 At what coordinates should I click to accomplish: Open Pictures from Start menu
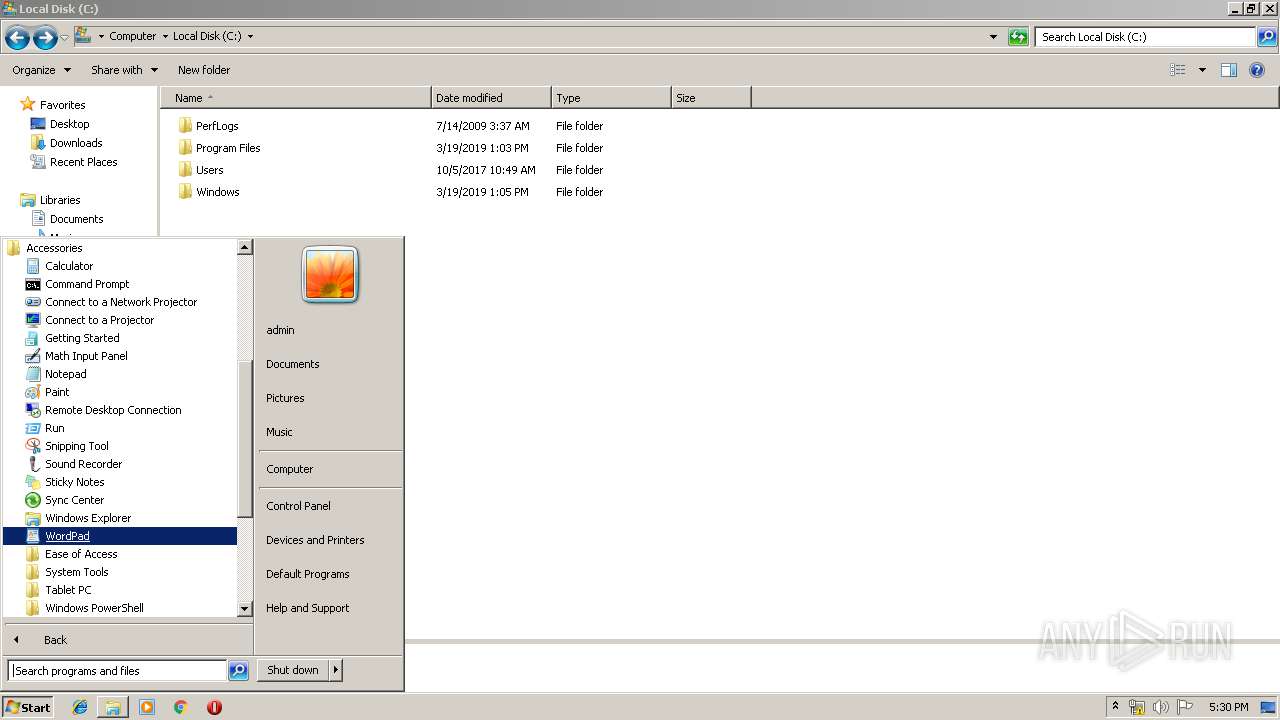[x=285, y=398]
